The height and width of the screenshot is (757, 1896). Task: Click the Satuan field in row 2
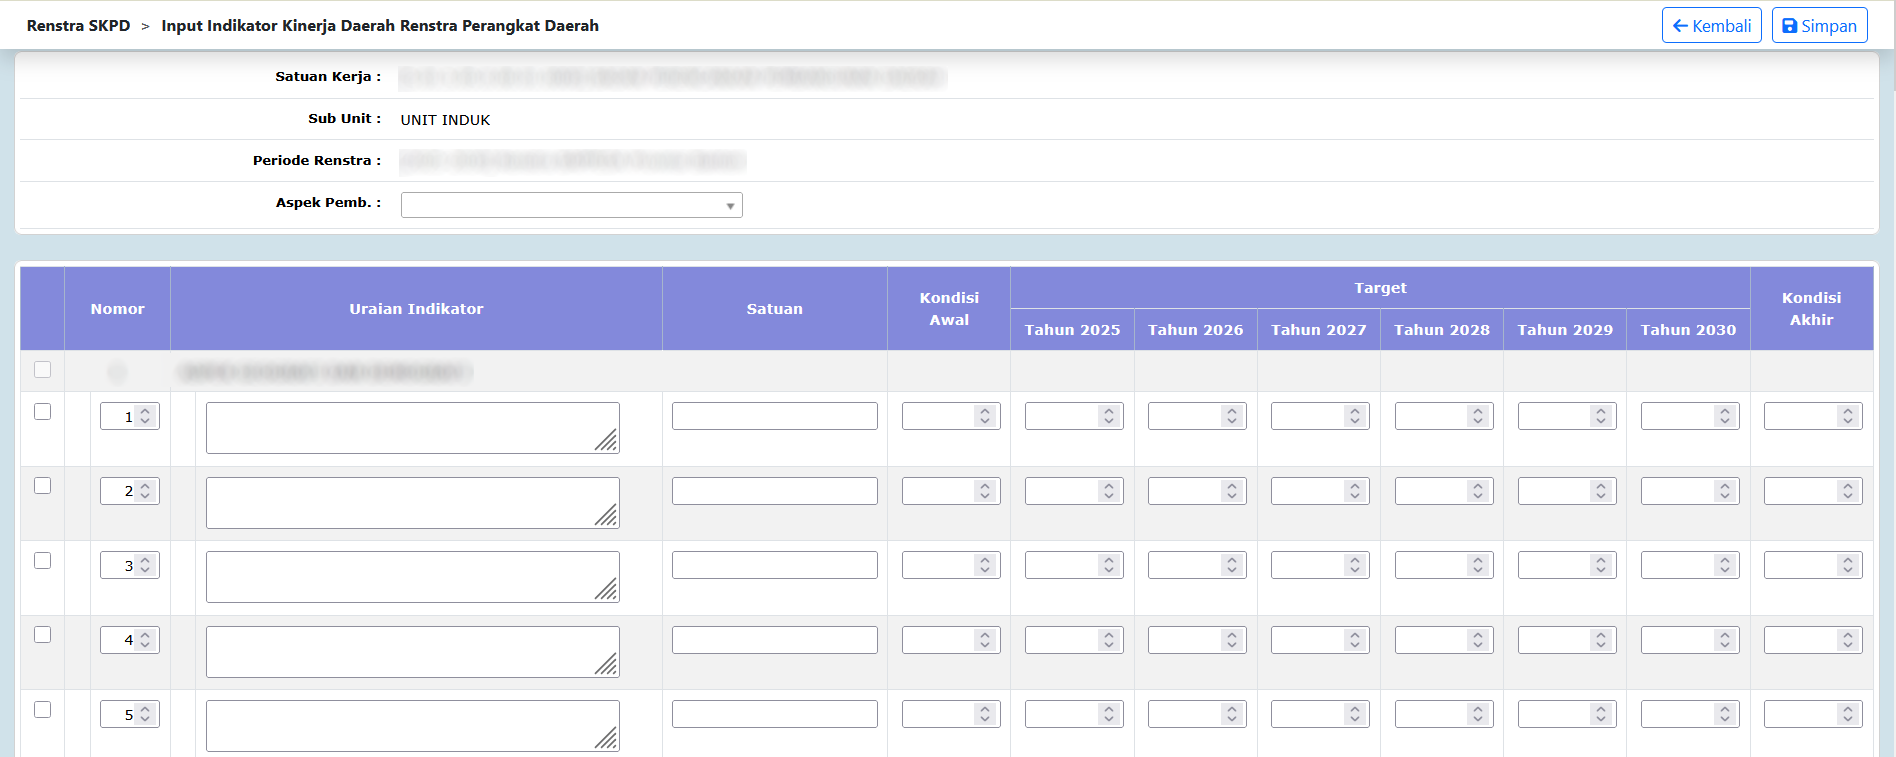[x=774, y=491]
